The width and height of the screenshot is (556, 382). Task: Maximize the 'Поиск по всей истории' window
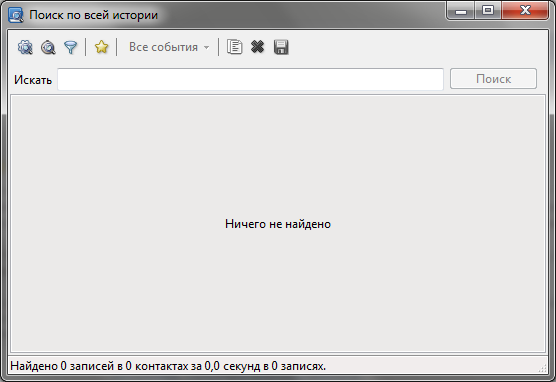tap(488, 11)
